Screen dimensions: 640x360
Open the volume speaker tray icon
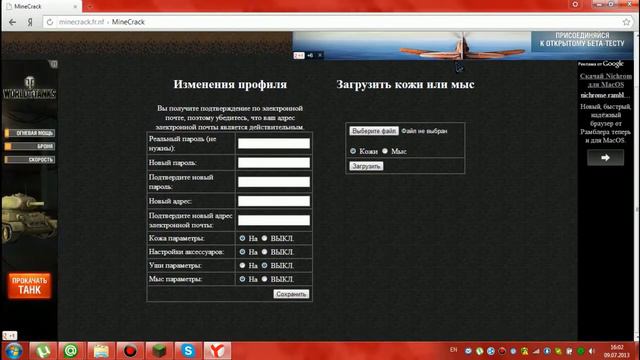click(591, 351)
